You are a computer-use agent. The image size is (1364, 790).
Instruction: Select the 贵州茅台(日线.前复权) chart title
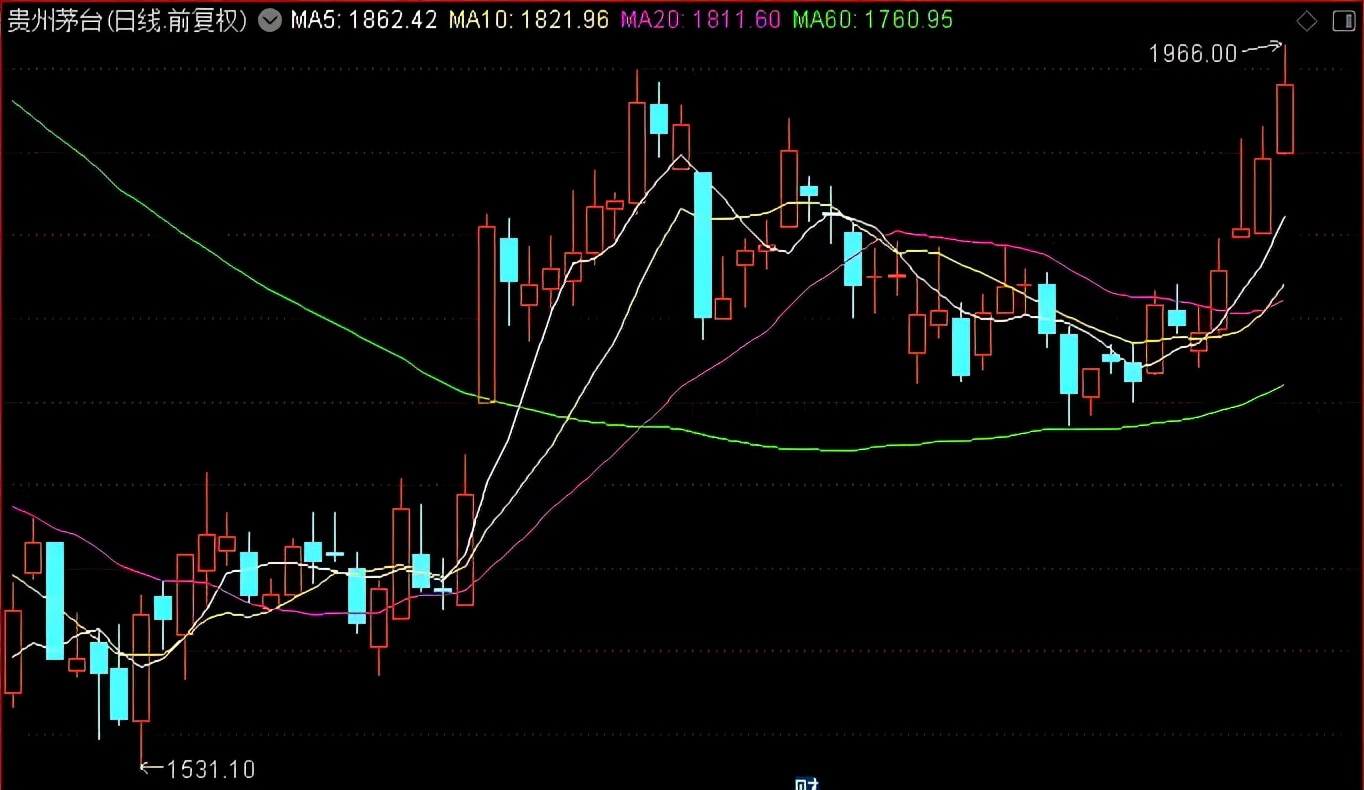(127, 20)
